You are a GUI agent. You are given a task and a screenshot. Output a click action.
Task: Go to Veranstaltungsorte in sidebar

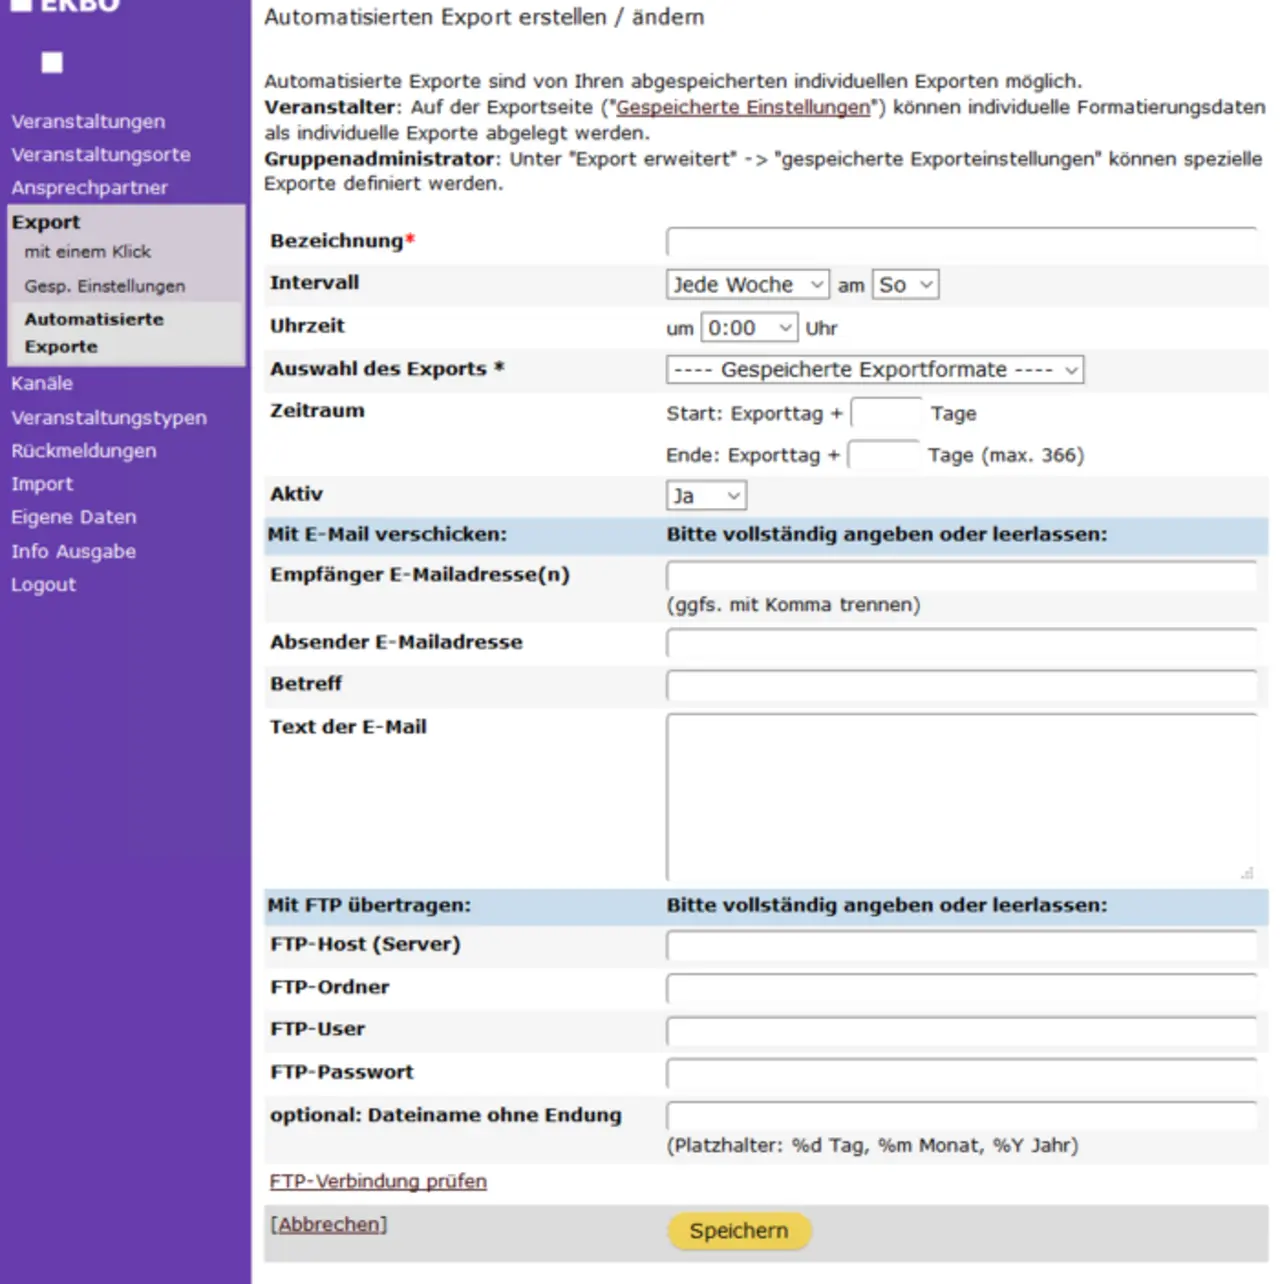101,154
